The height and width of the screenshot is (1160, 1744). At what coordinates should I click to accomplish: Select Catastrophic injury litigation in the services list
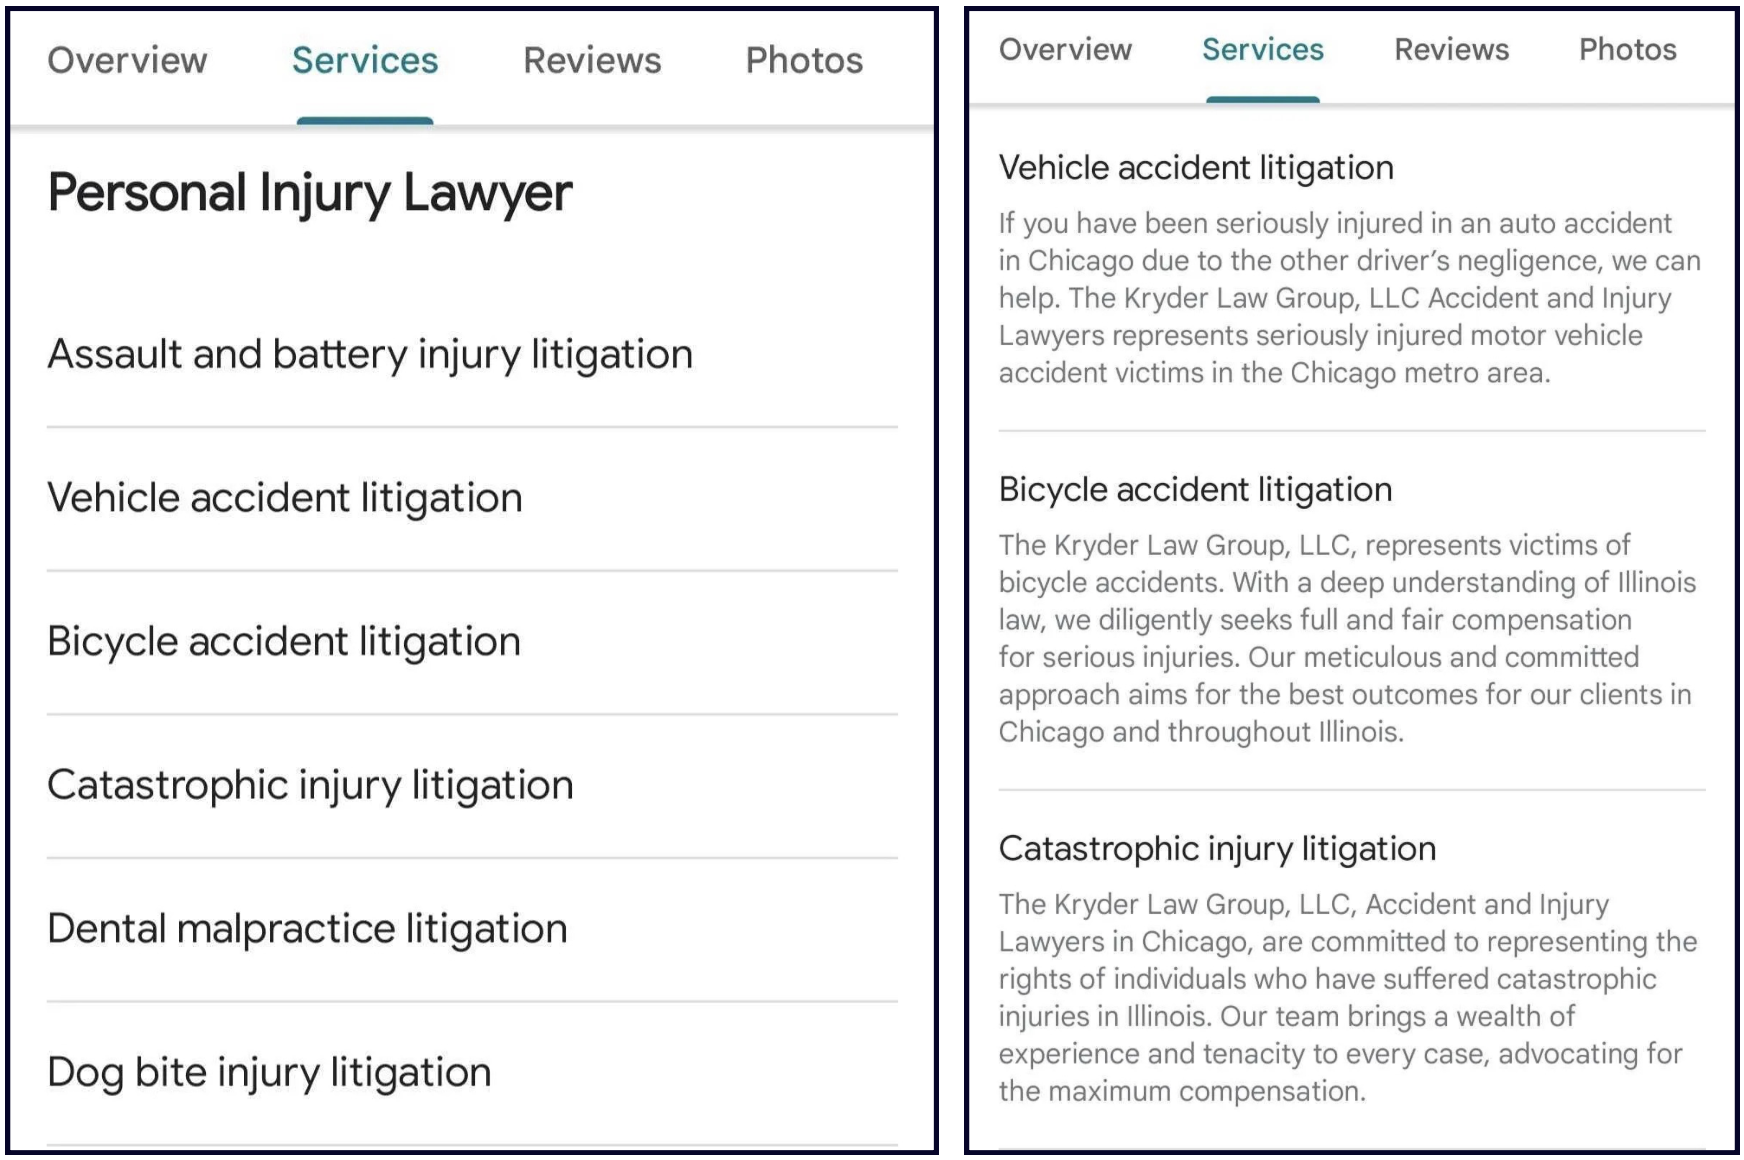point(310,786)
